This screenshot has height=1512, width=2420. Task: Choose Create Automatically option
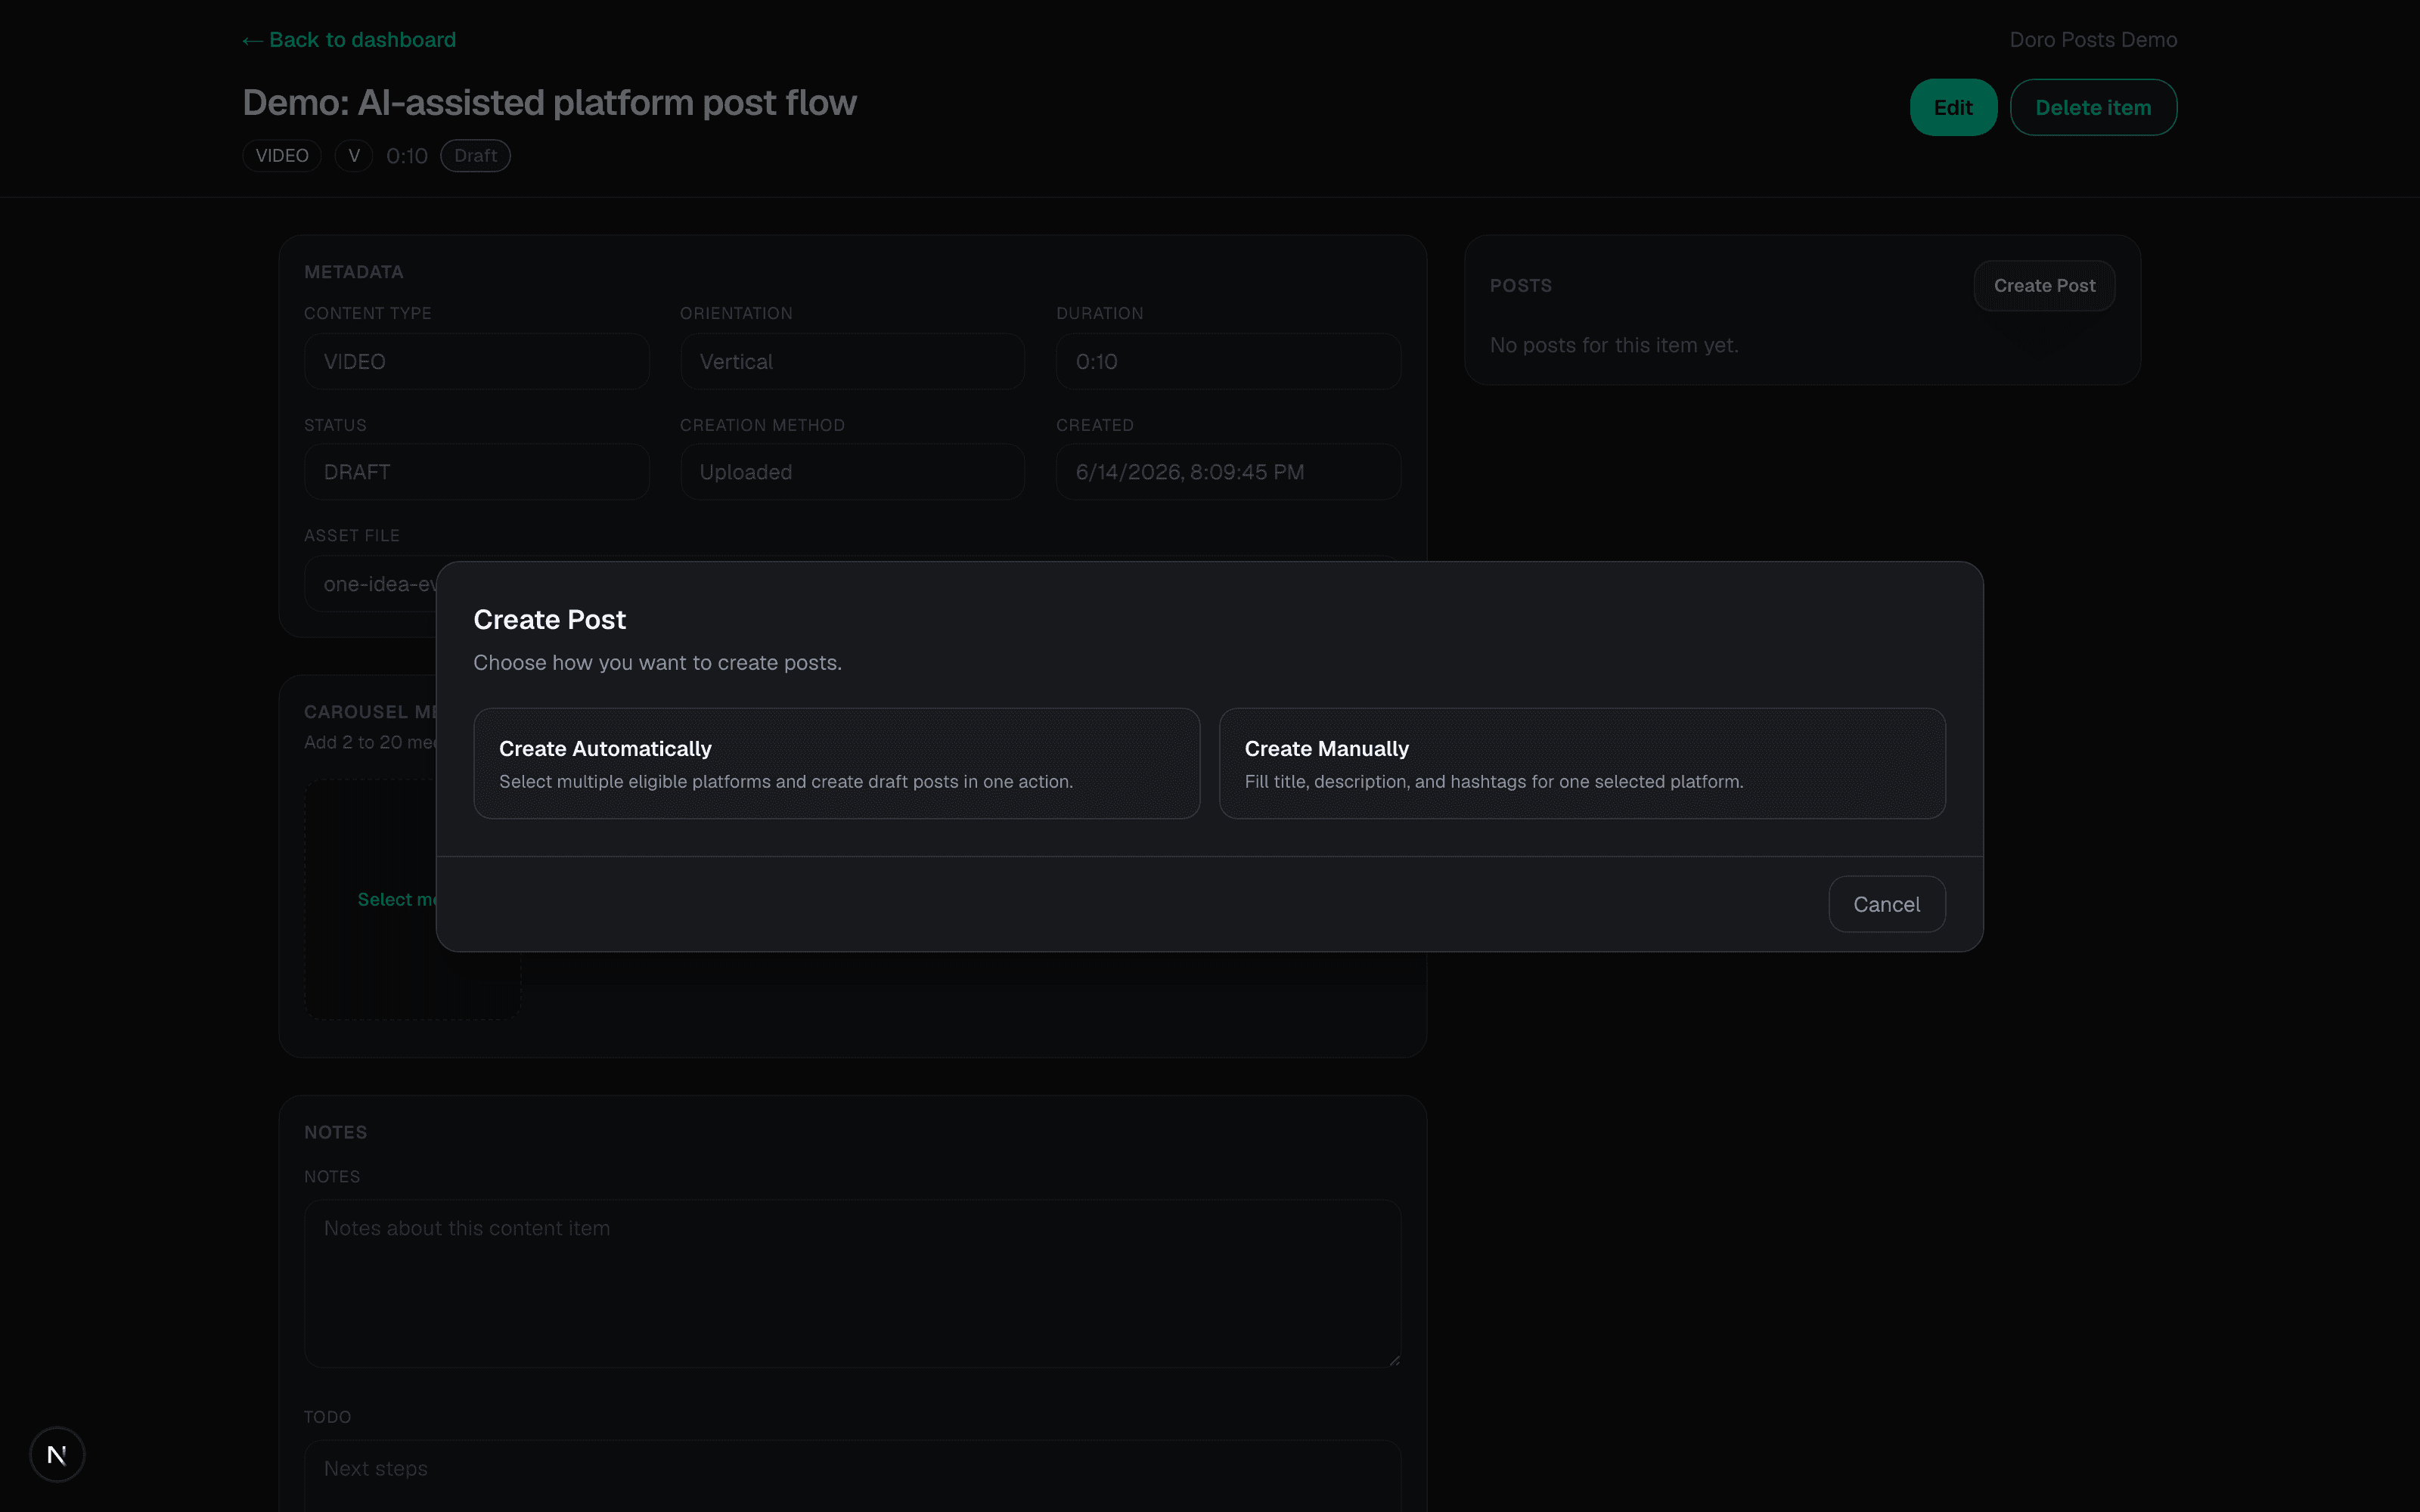click(x=836, y=763)
